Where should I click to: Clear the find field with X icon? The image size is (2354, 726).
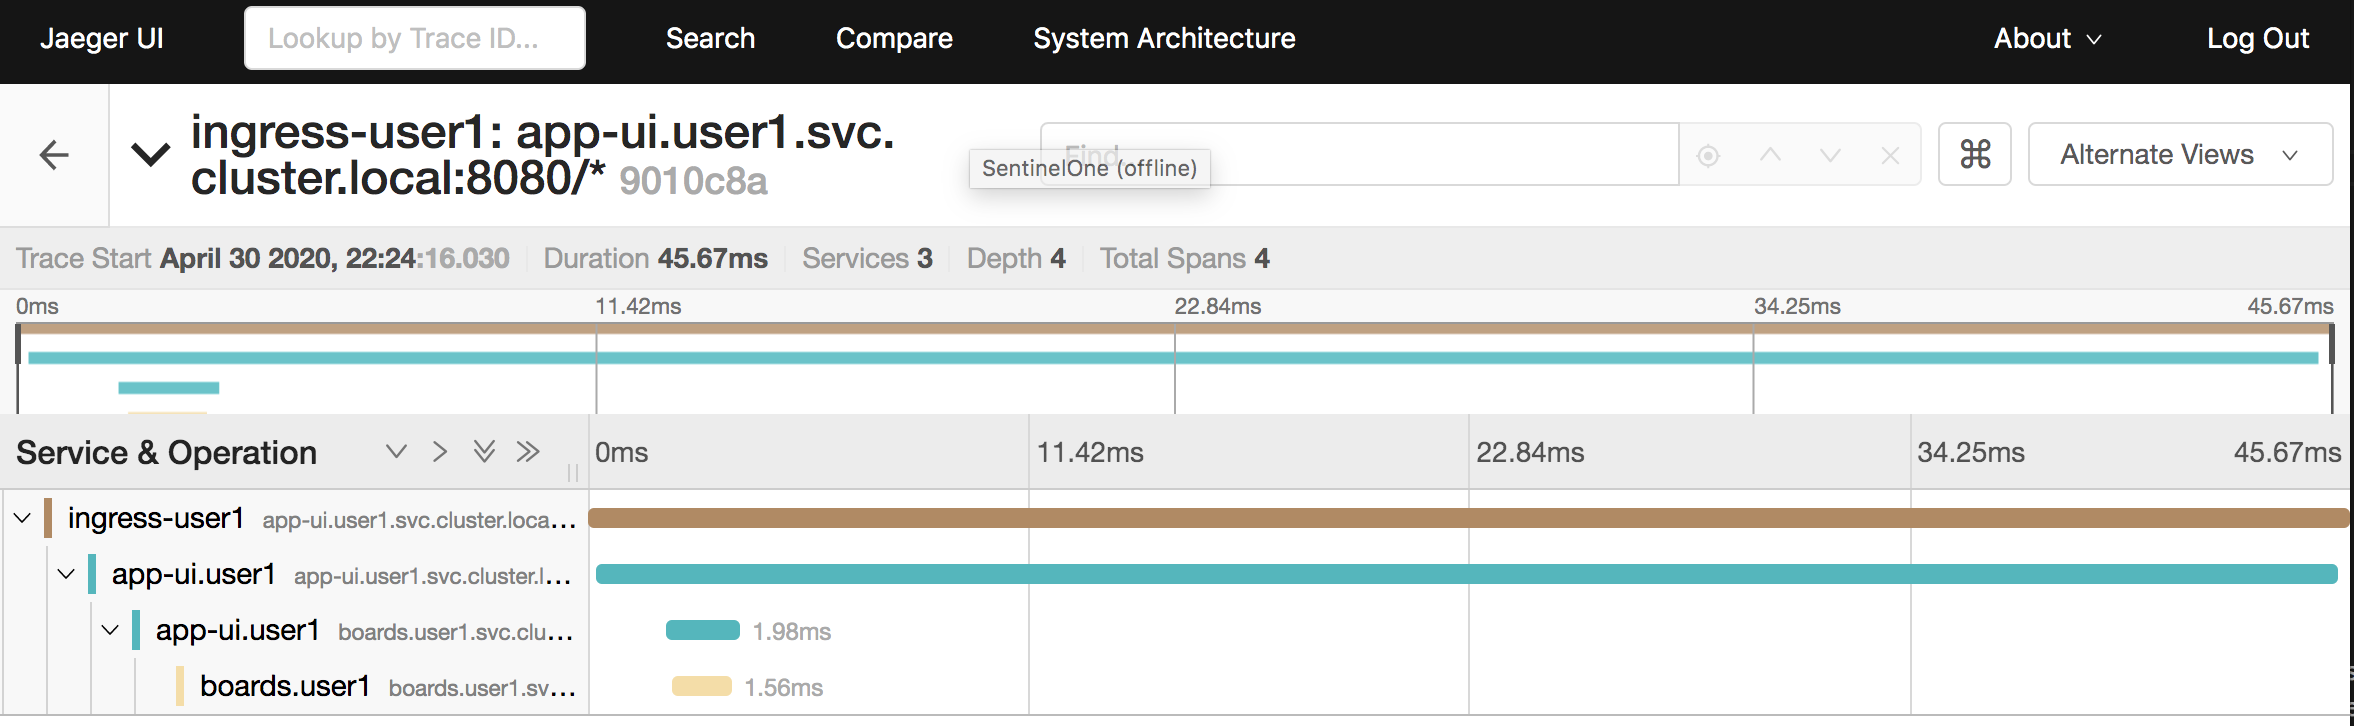pyautogui.click(x=1890, y=155)
